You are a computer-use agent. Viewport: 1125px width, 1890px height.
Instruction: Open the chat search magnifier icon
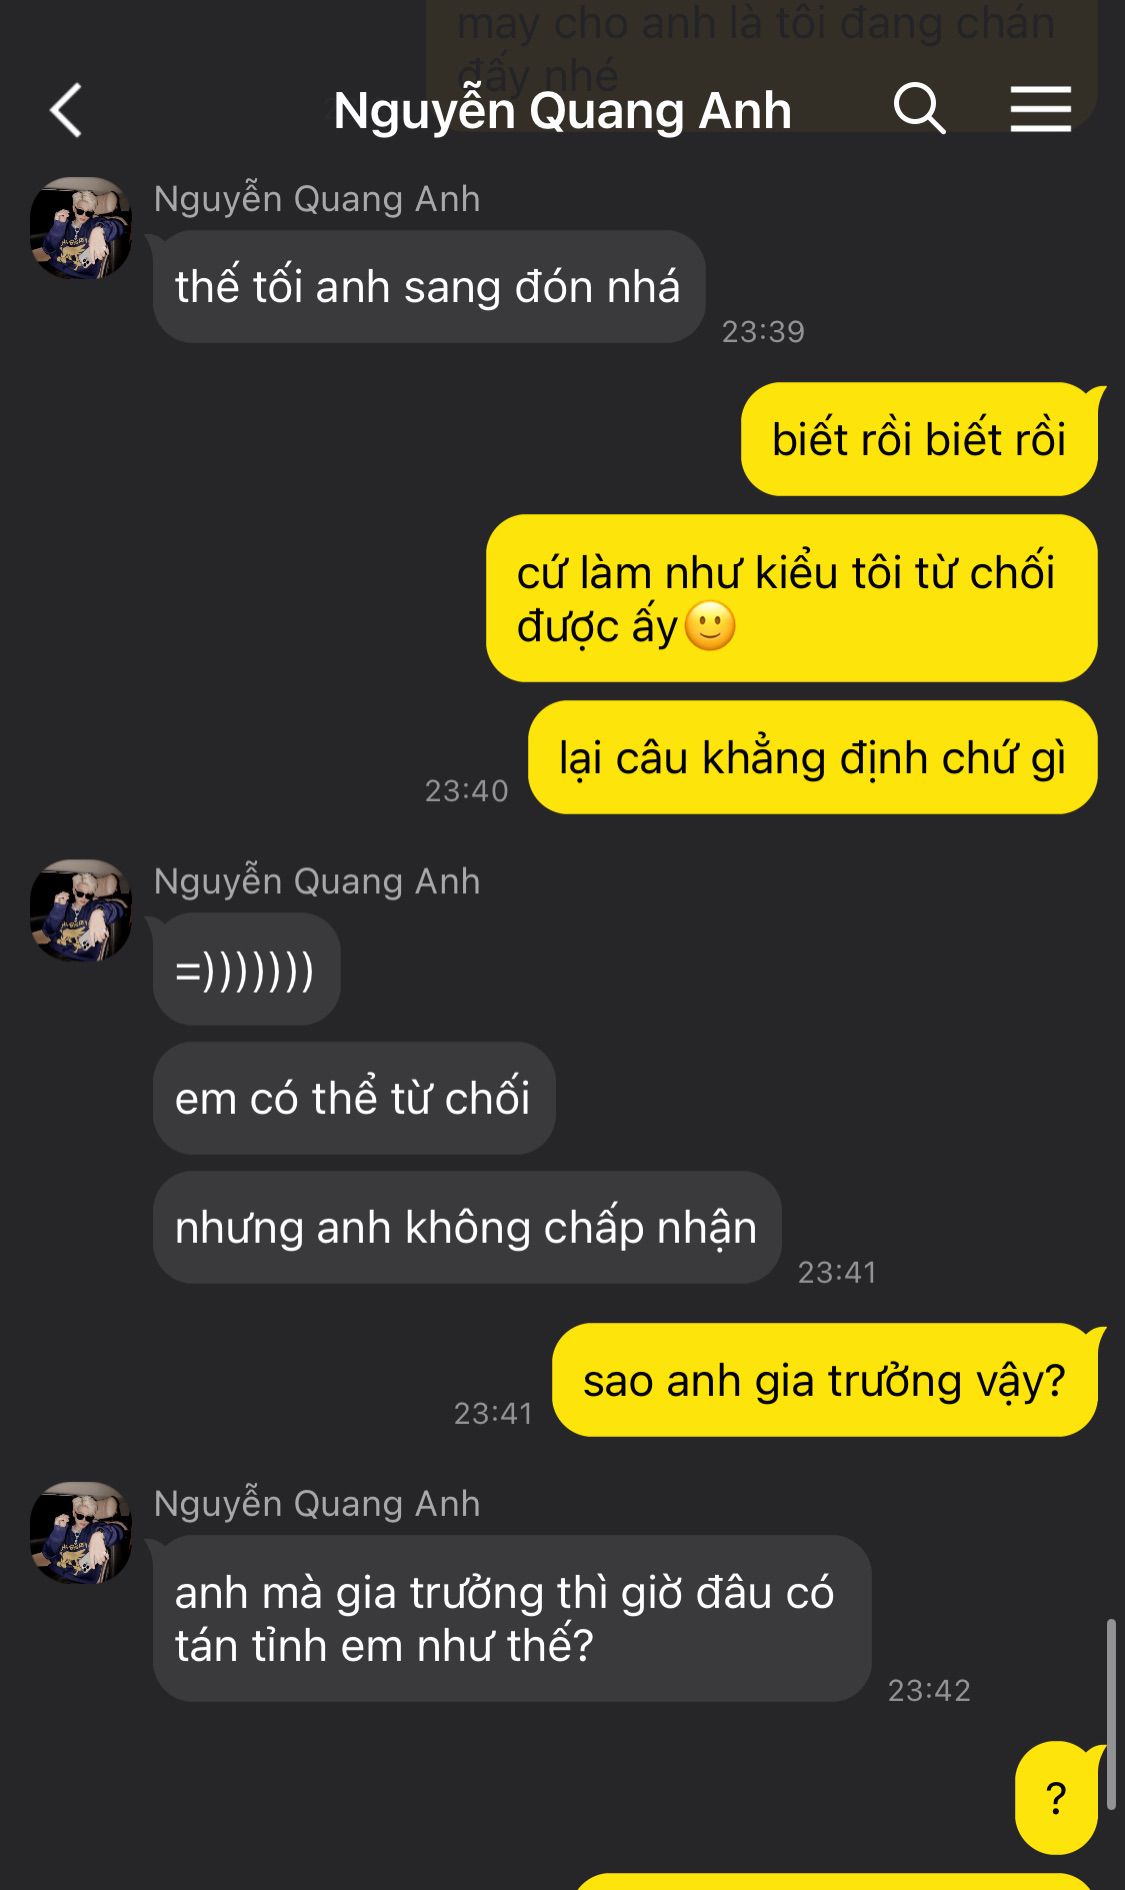click(919, 108)
